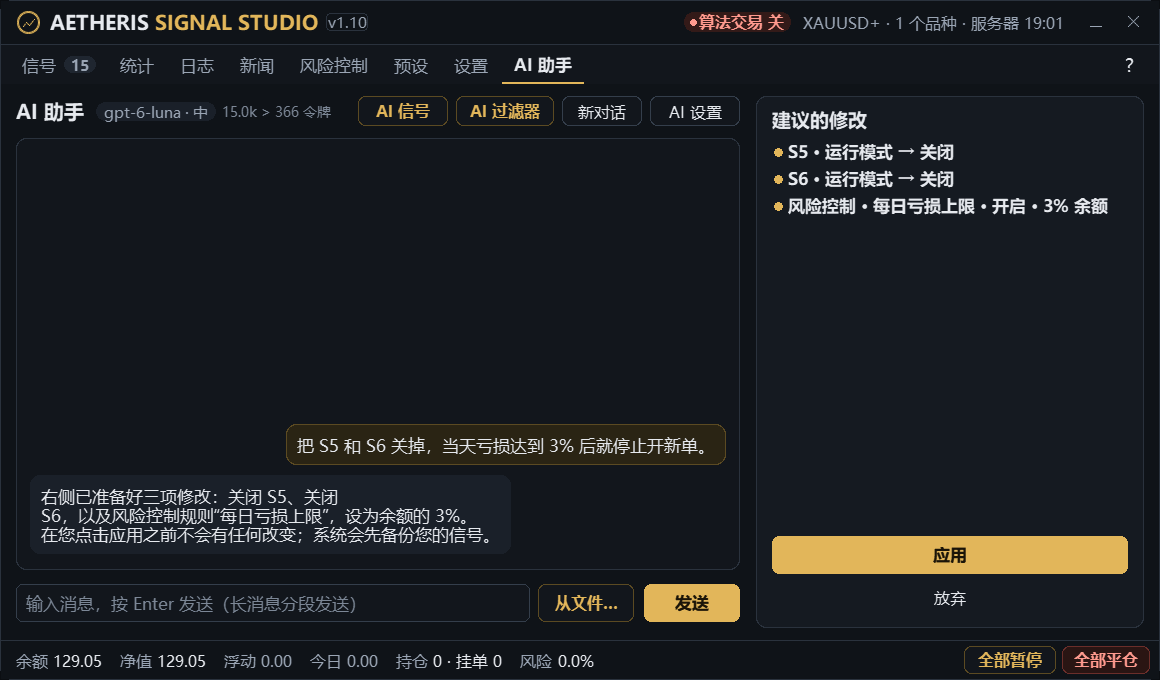Viewport: 1160px width, 680px height.
Task: Click the 余额 129.05 status entry
Action: click(x=58, y=662)
